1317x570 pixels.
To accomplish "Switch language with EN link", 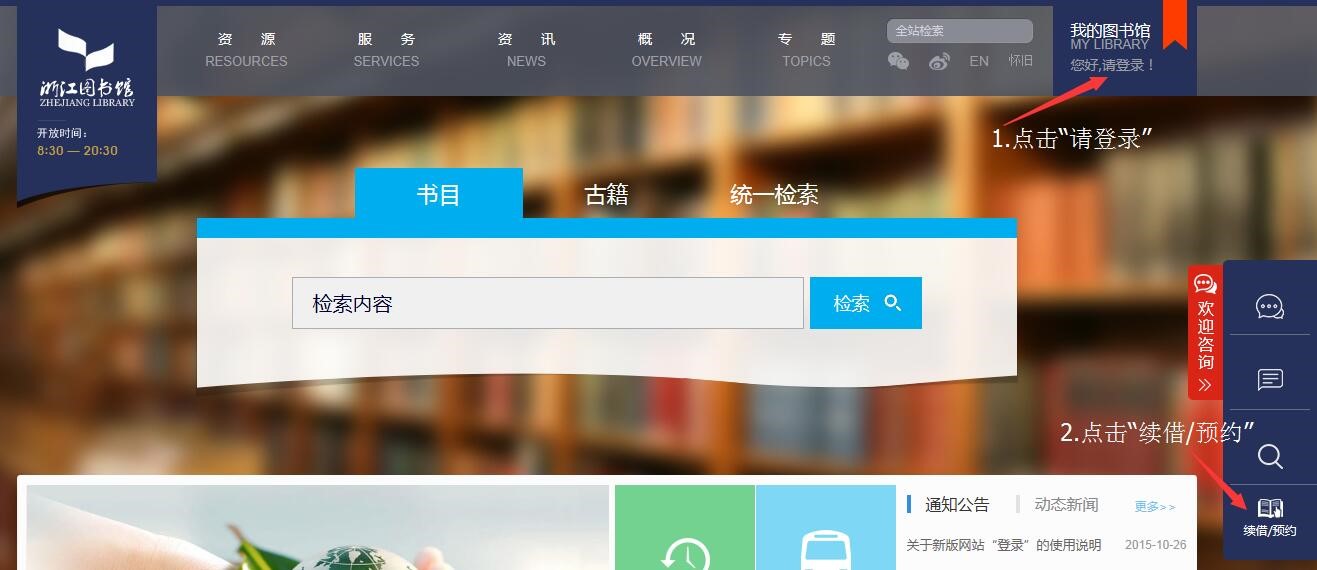I will (x=979, y=61).
